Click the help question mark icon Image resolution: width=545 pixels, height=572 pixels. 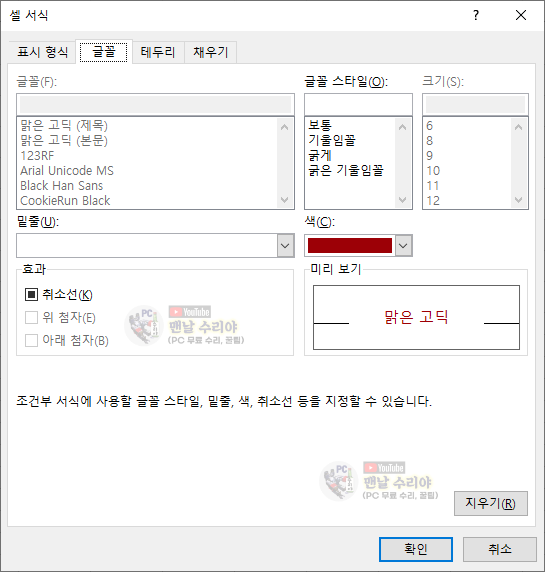(476, 15)
